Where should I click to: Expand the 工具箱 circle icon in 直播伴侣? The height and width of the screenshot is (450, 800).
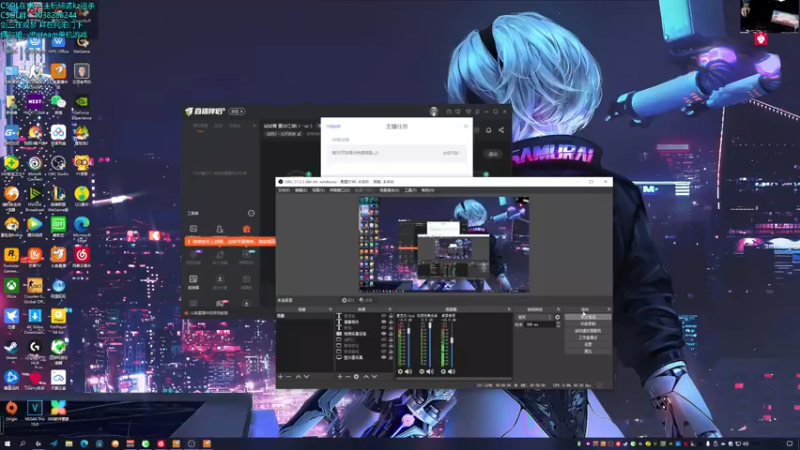point(251,213)
